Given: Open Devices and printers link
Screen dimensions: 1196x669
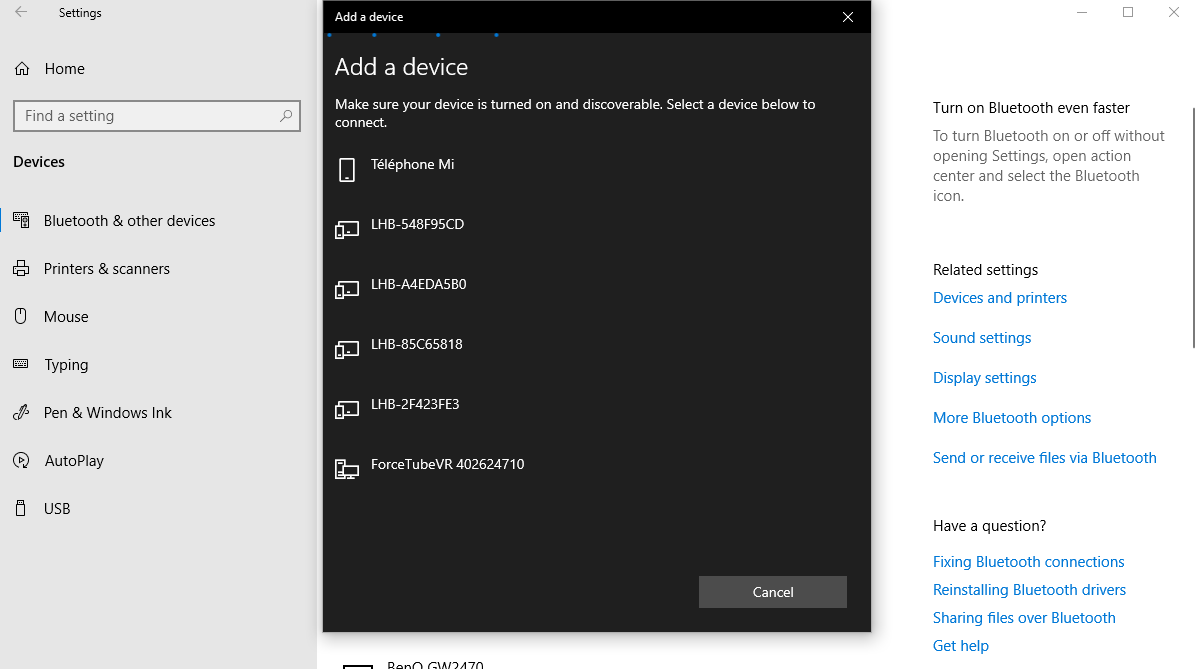Looking at the screenshot, I should [999, 298].
